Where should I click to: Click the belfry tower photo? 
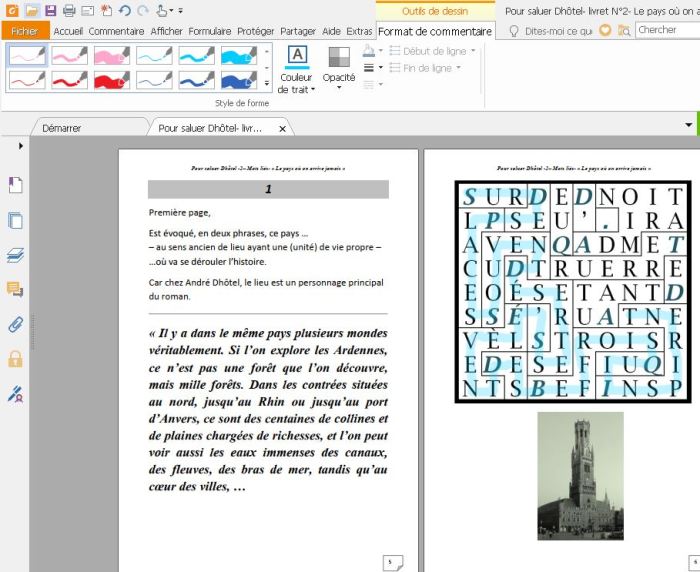(x=580, y=476)
